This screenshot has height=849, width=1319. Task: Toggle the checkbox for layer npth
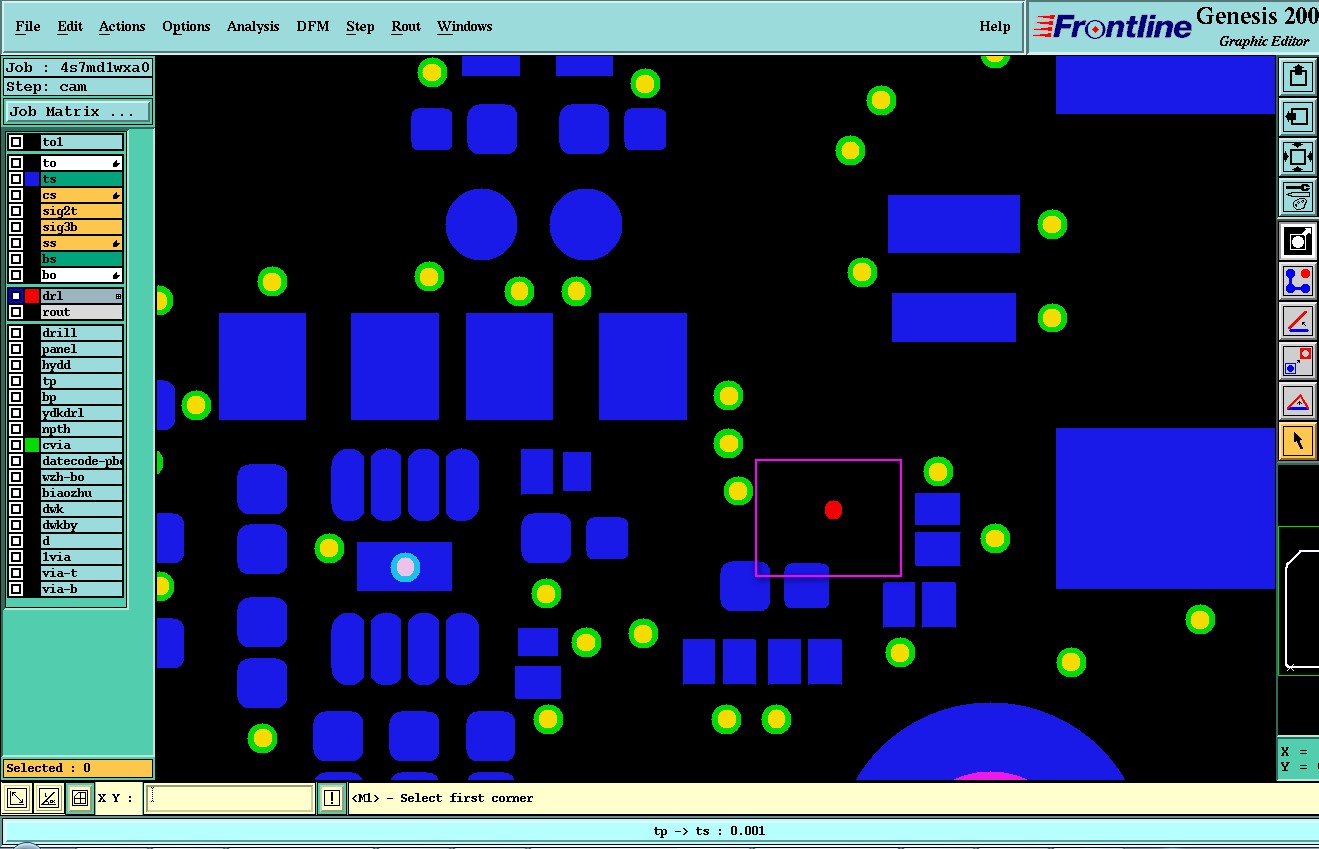click(16, 429)
